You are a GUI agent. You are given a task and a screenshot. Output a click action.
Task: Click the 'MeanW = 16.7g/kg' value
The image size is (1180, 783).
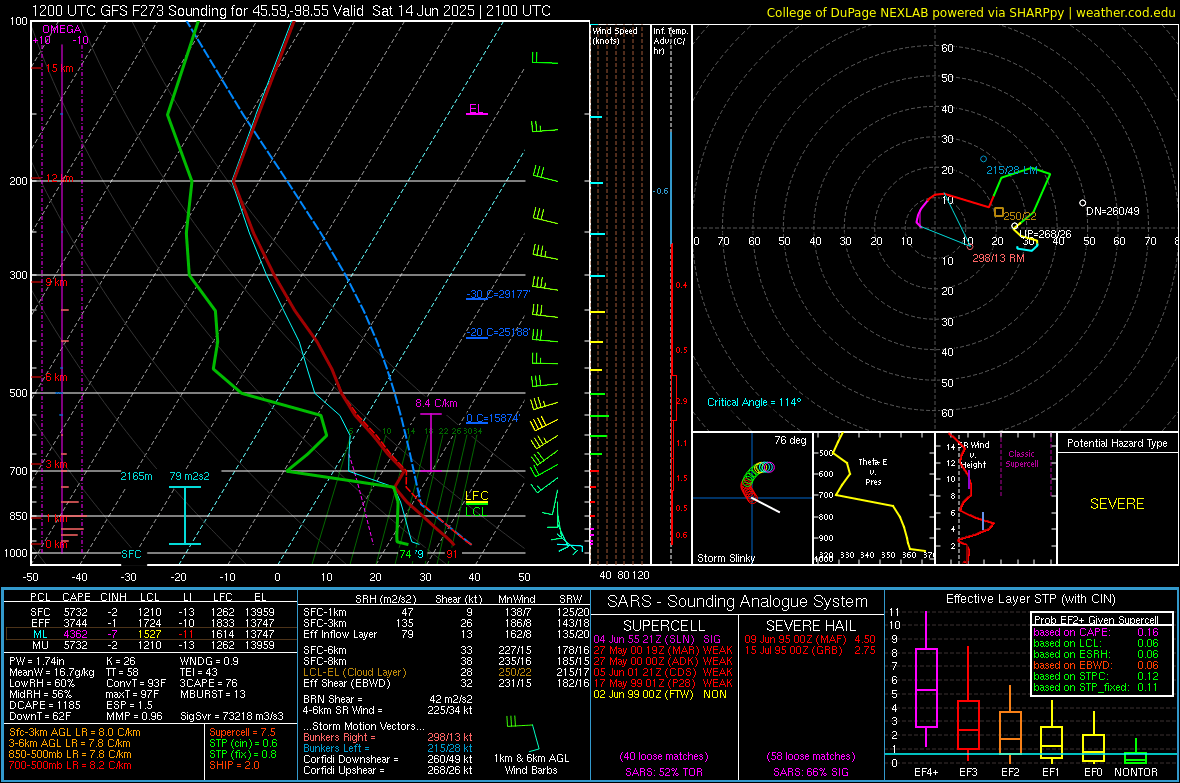(x=52, y=672)
